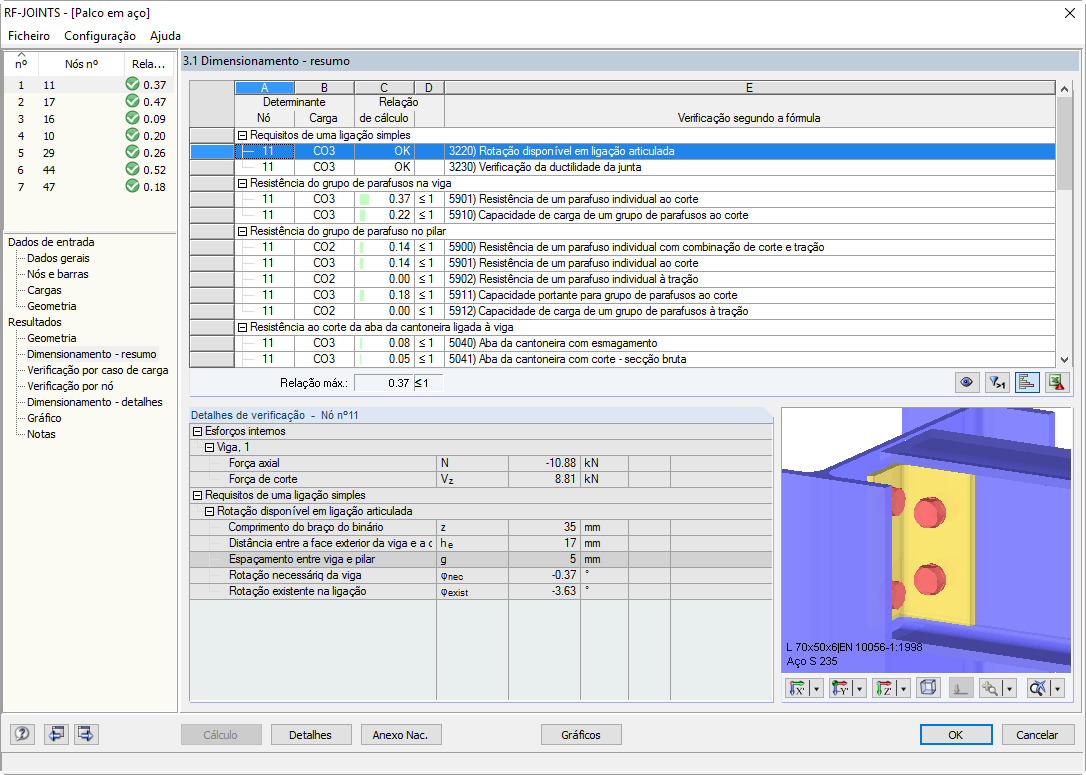Screen dimensions: 1086x775
Task: Click the Cancelar button
Action: 1037,735
